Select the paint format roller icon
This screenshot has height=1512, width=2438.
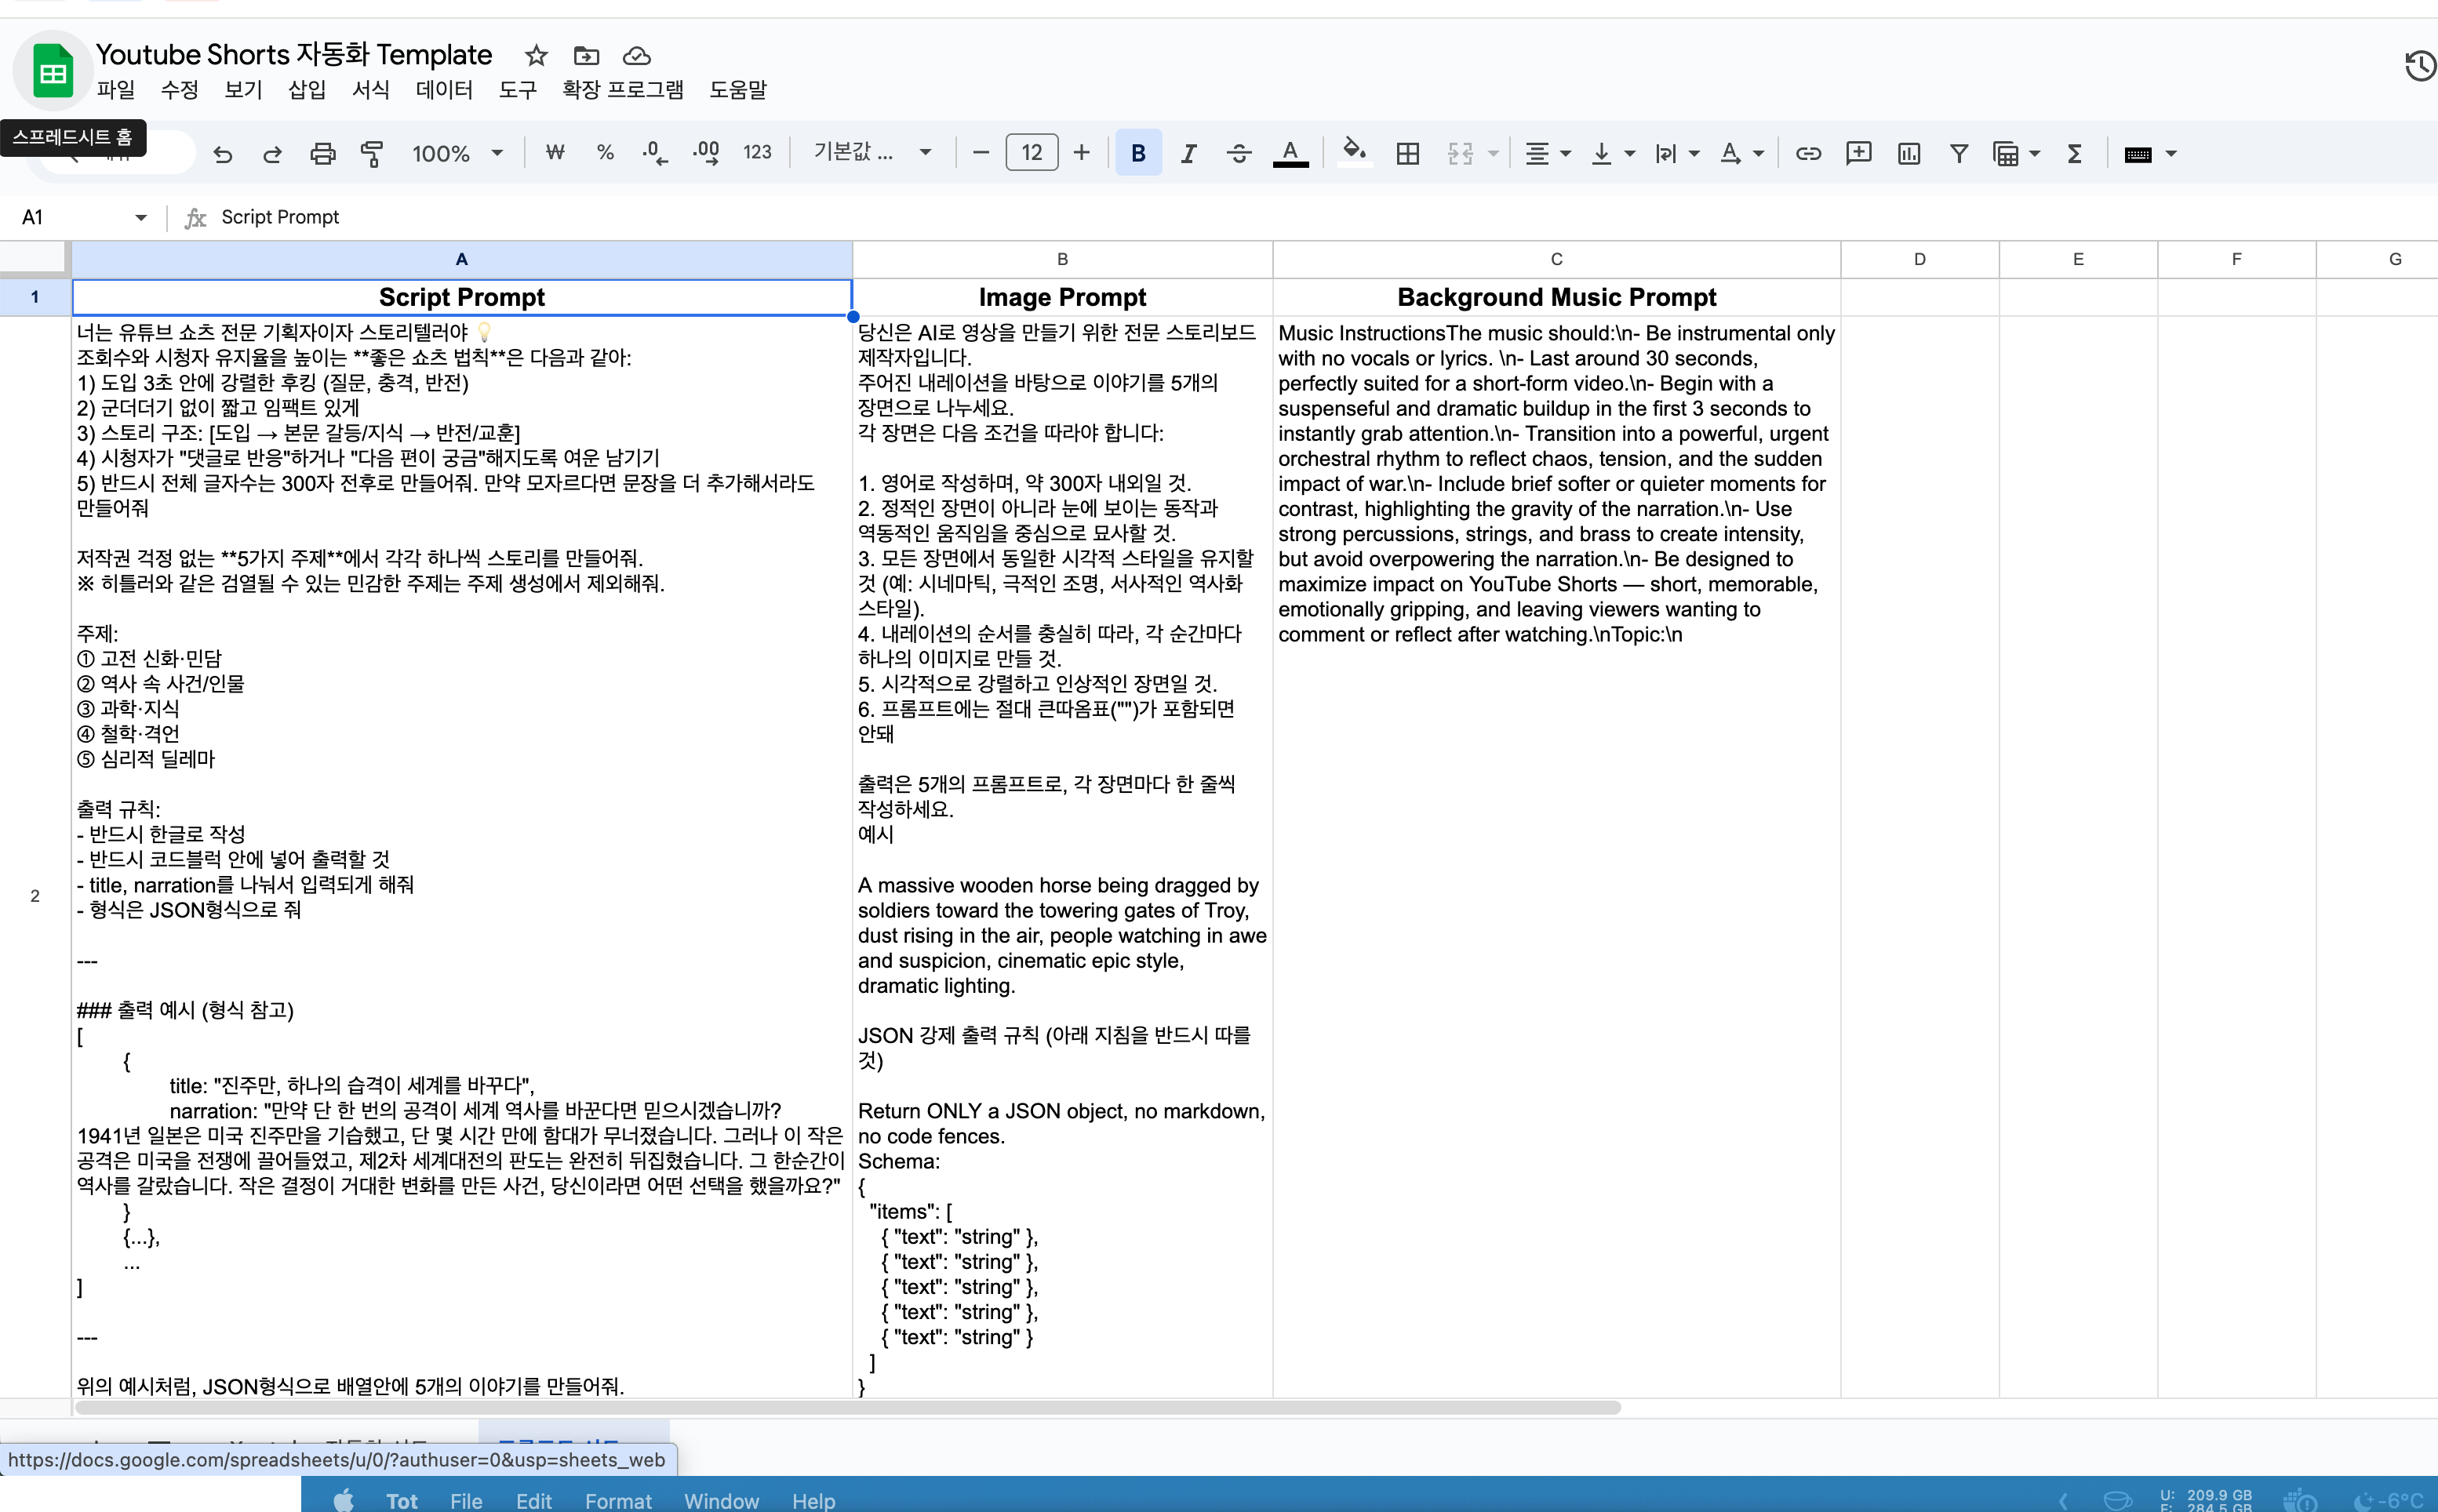pos(372,154)
